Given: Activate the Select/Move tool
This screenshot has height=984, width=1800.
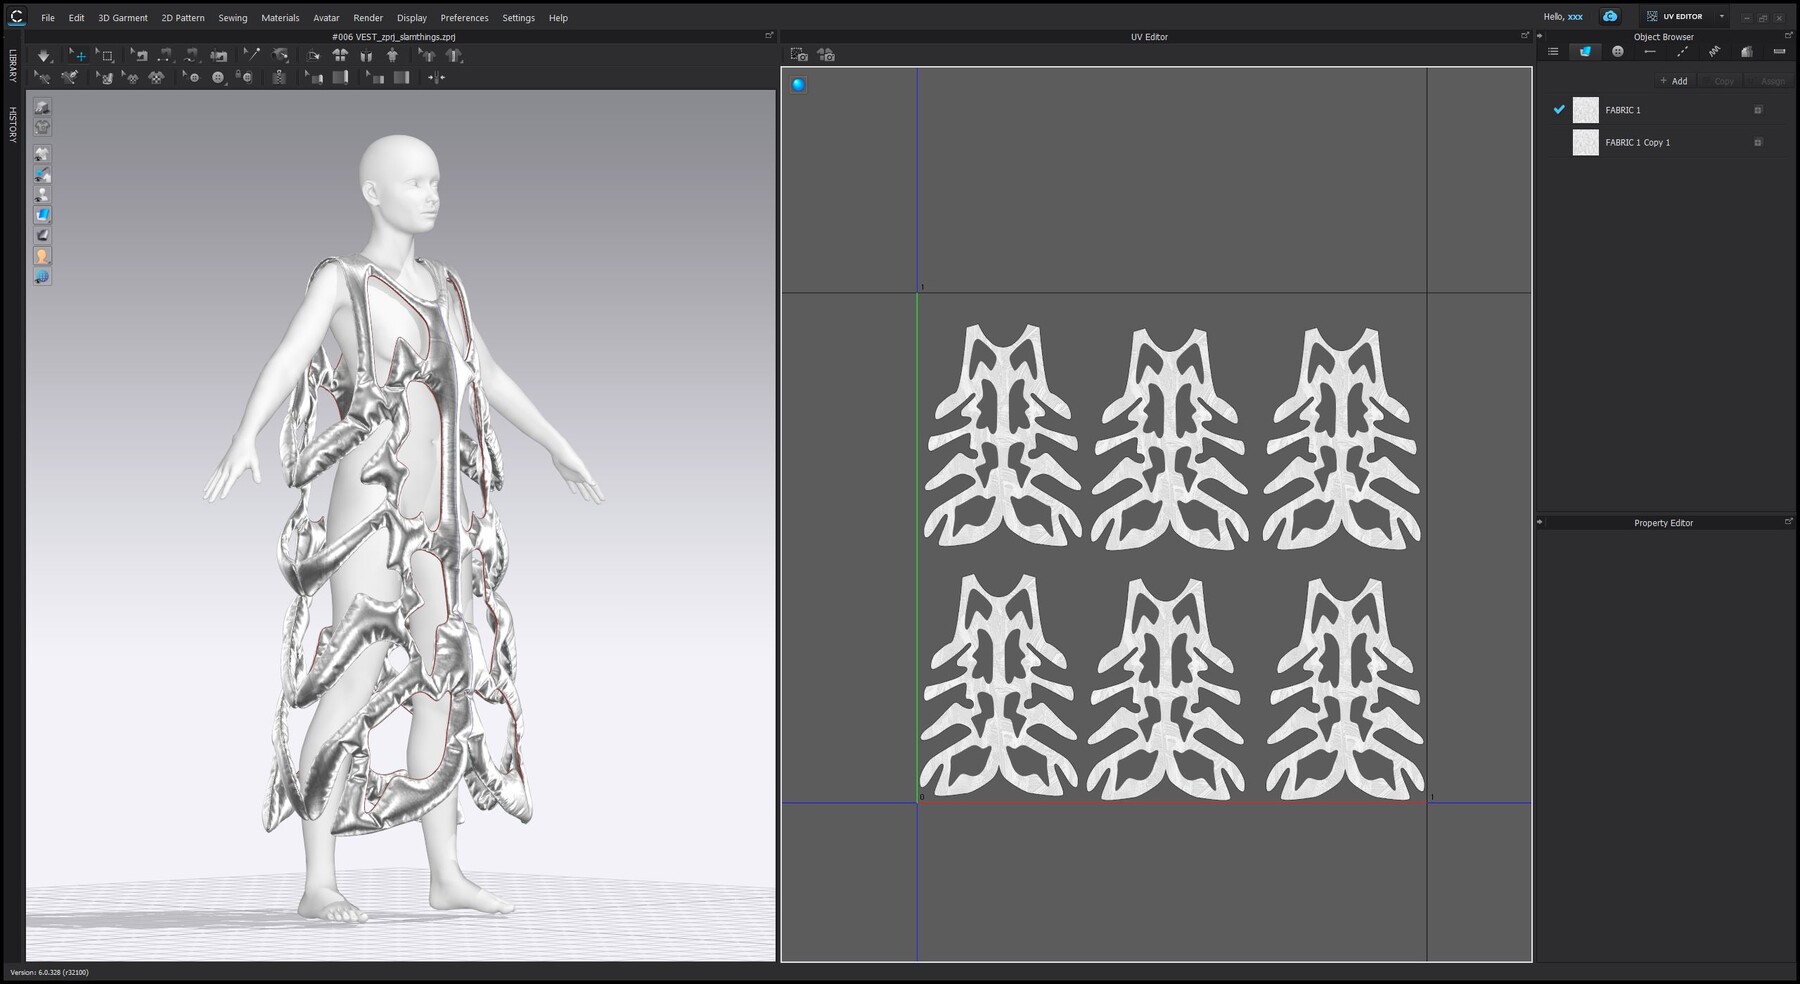Looking at the screenshot, I should [x=79, y=55].
